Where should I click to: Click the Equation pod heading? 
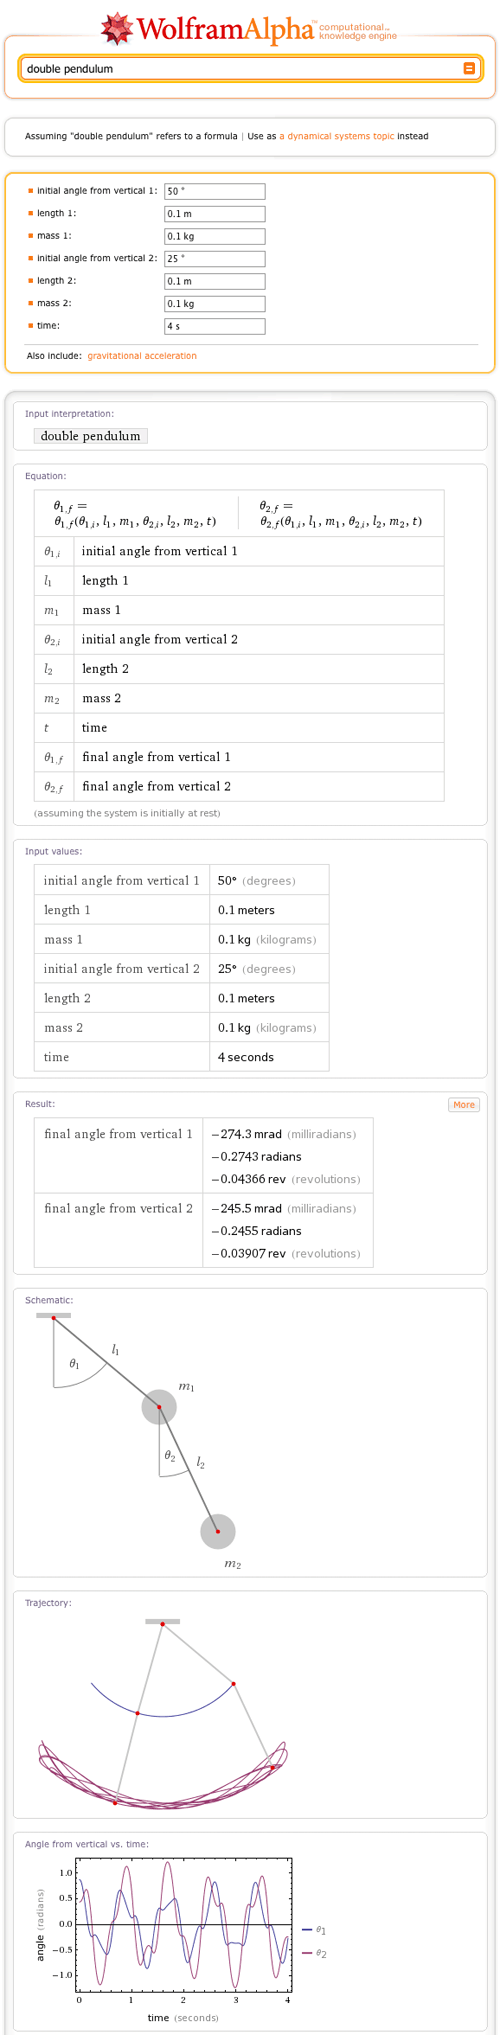coord(46,476)
